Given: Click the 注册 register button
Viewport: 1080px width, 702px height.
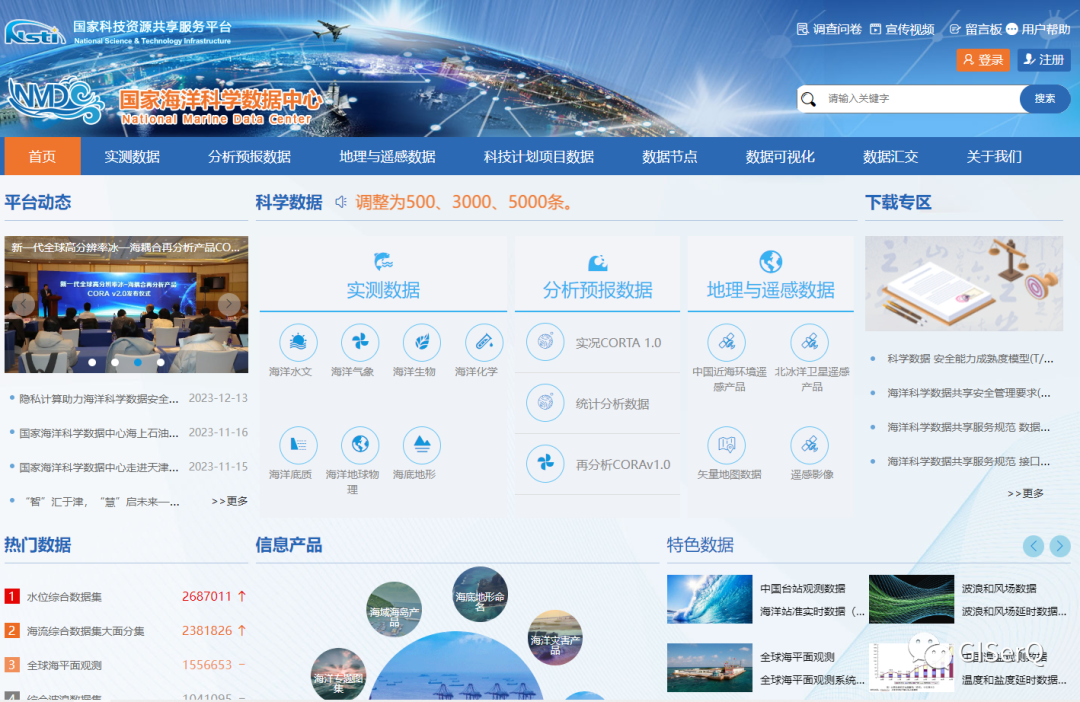Looking at the screenshot, I should pyautogui.click(x=1043, y=60).
